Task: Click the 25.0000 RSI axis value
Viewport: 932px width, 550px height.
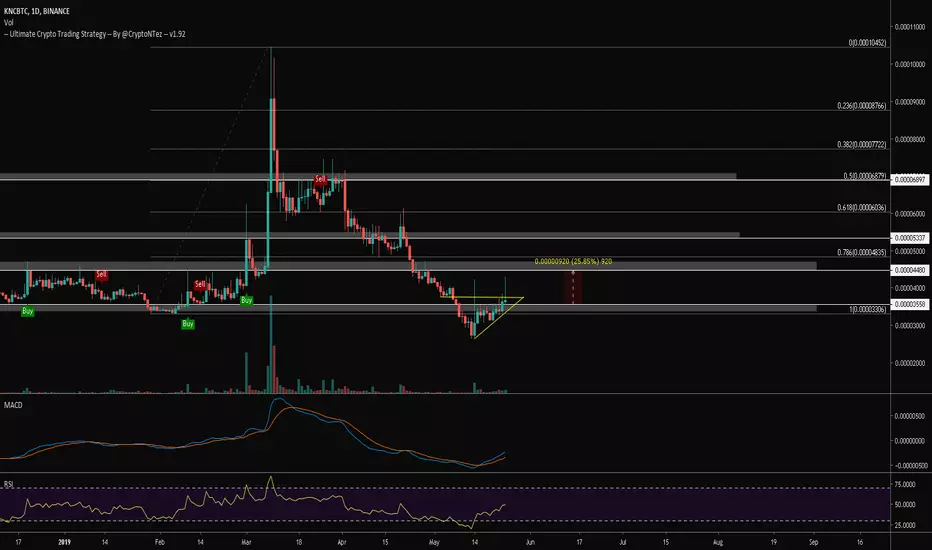Action: (x=905, y=525)
